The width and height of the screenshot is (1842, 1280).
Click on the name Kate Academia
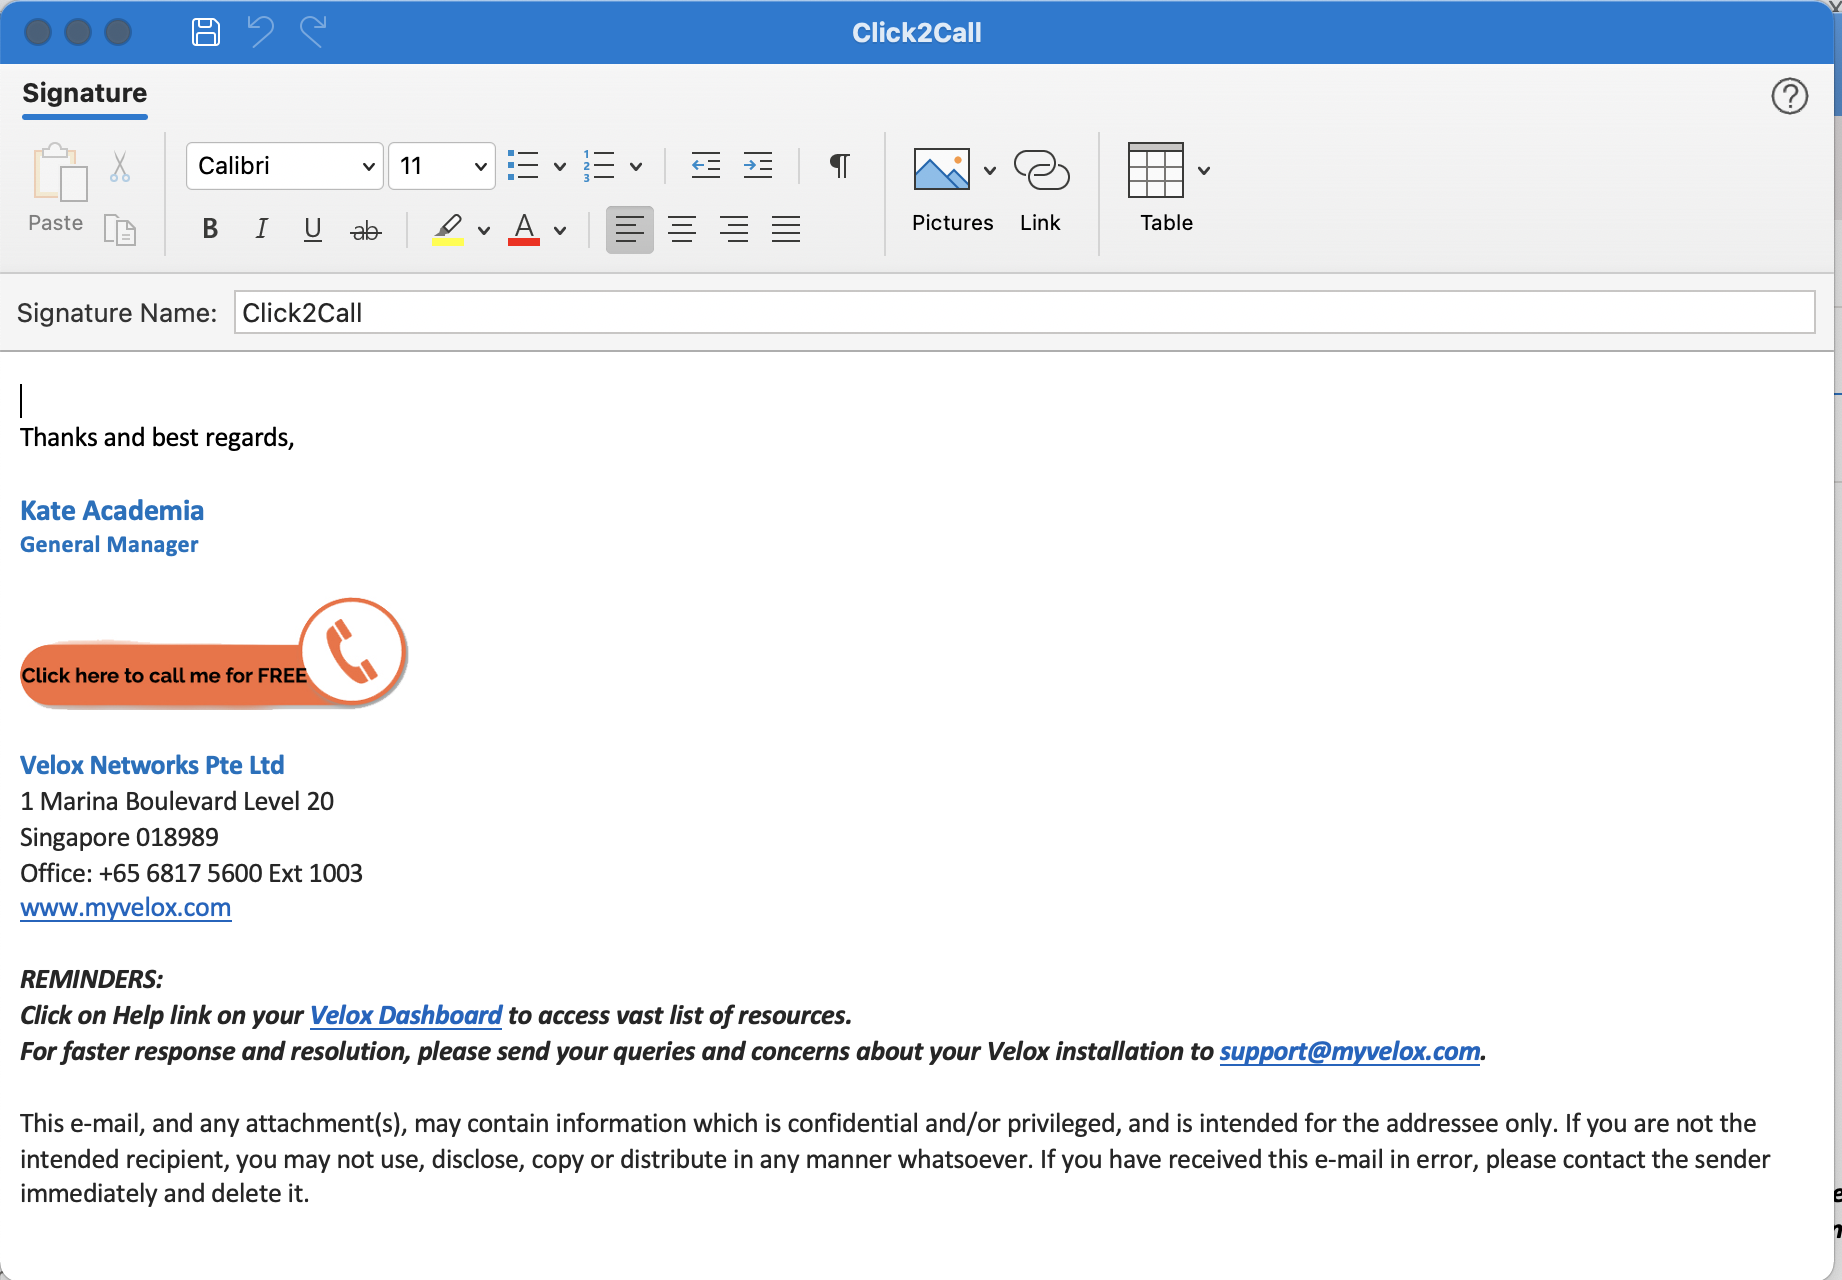[x=112, y=511]
